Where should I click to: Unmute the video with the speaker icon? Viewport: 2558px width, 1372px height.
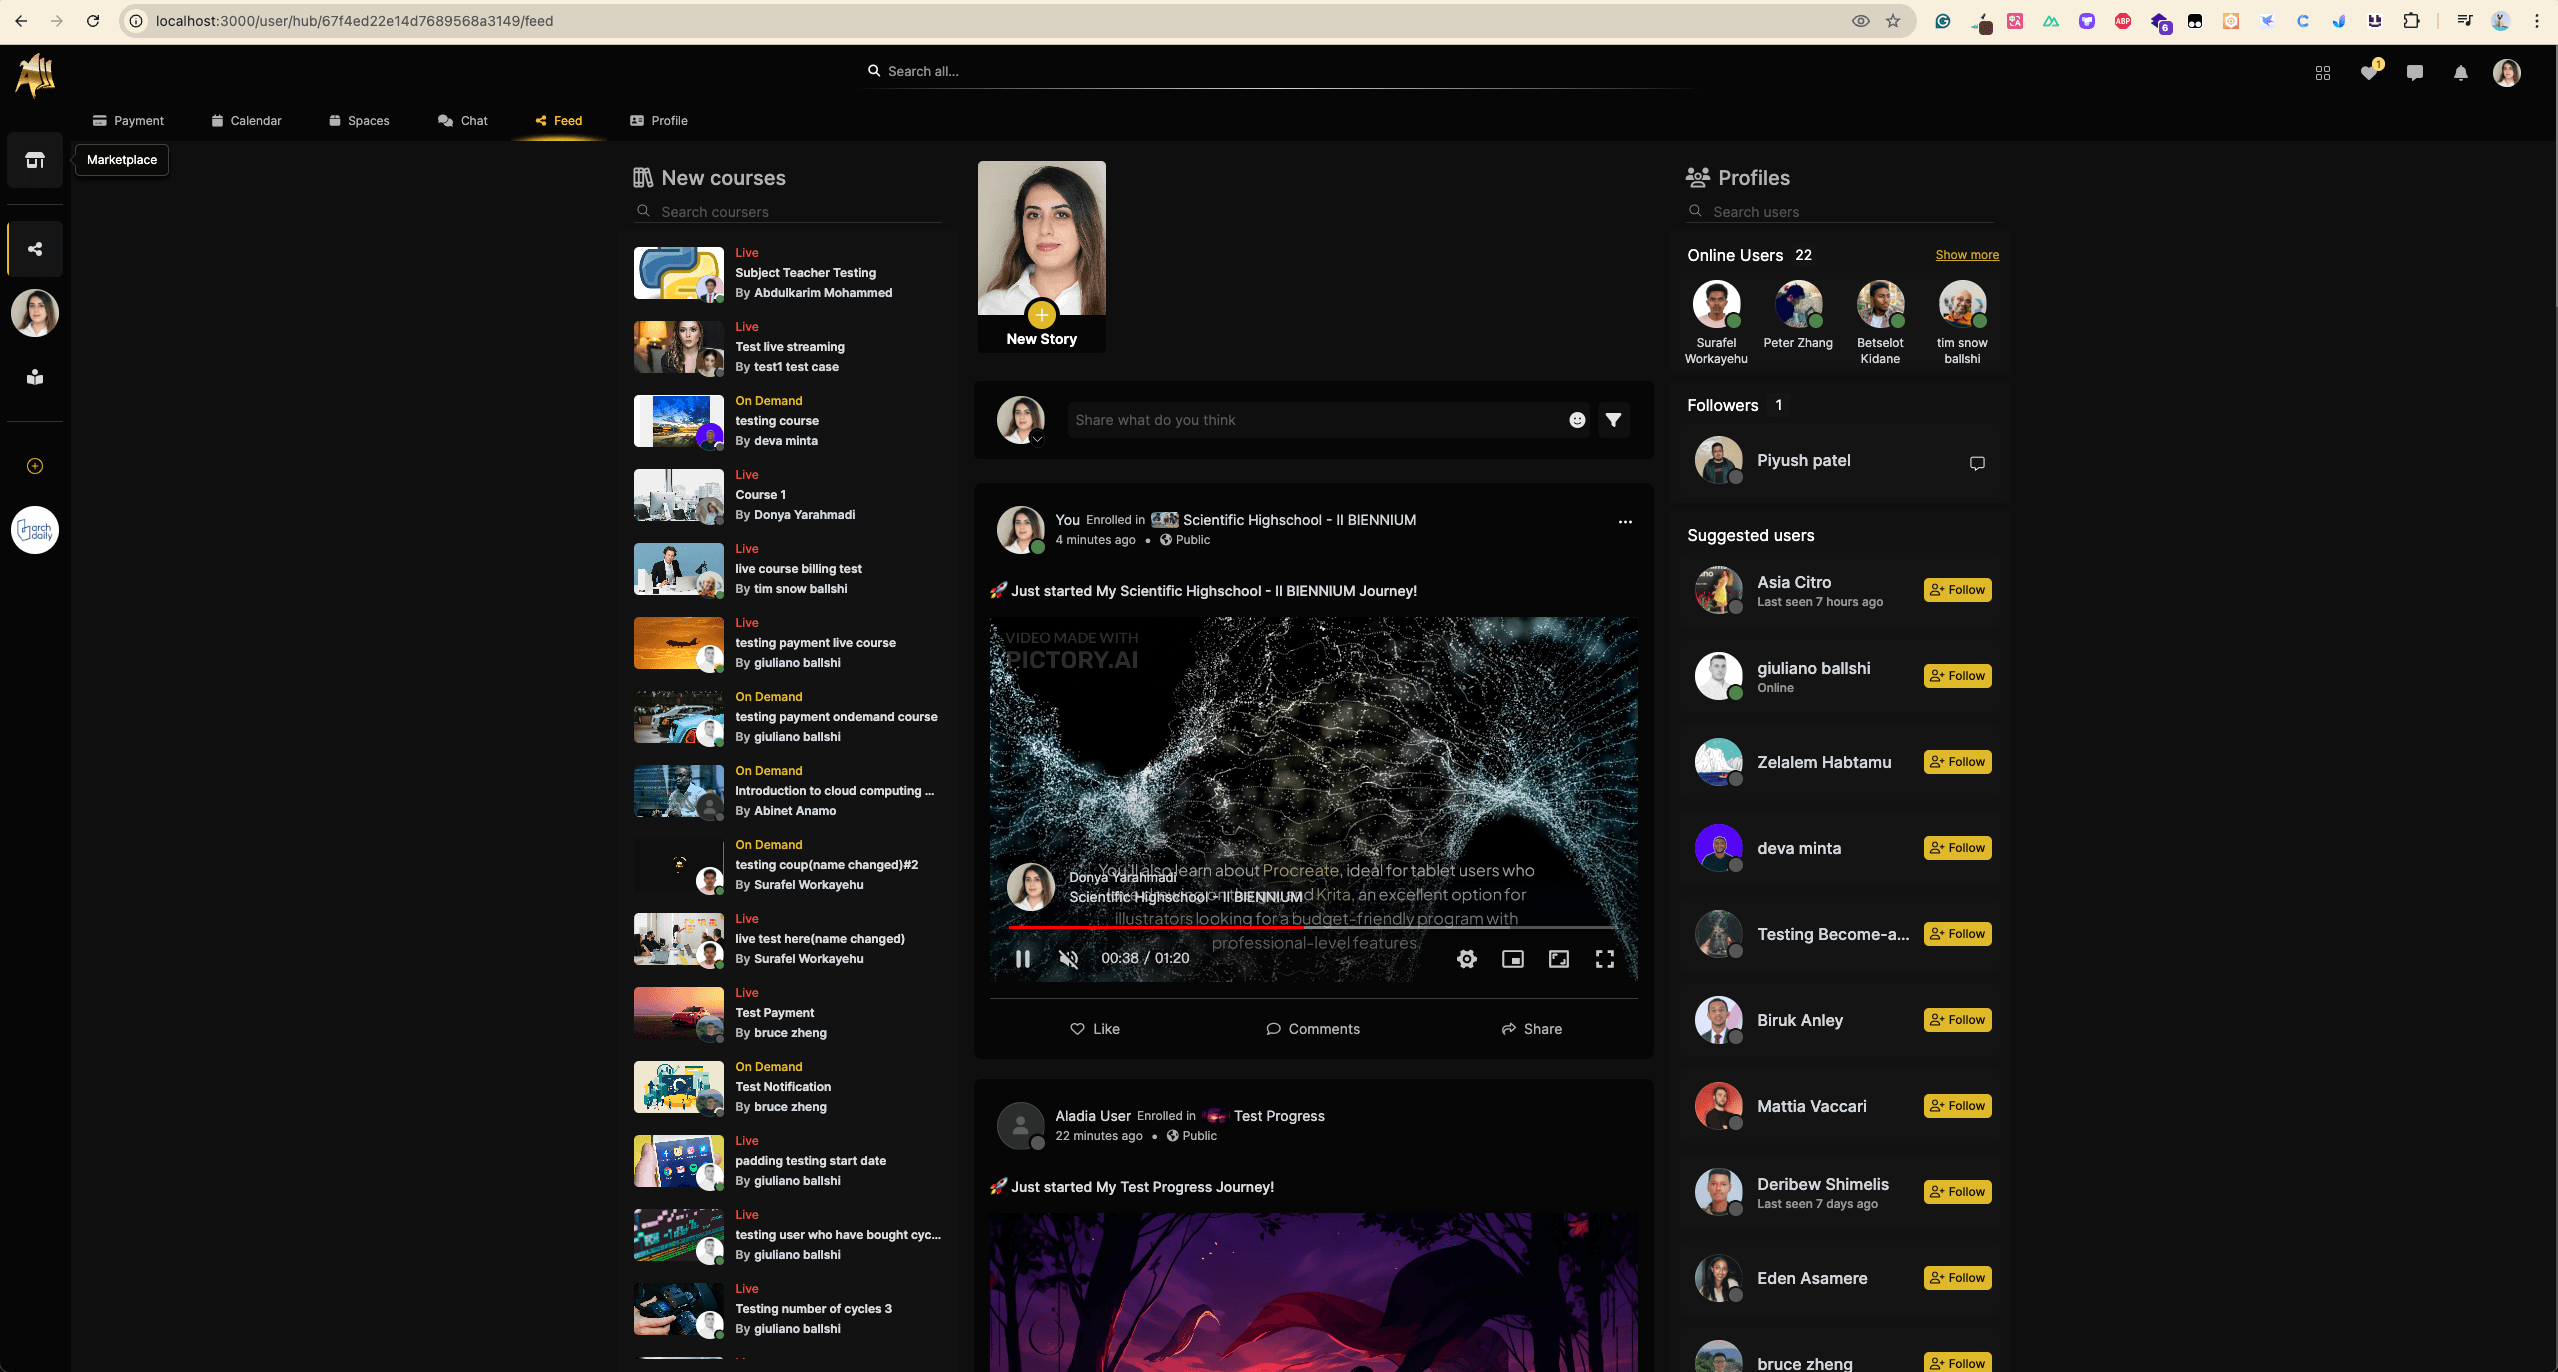click(1068, 959)
